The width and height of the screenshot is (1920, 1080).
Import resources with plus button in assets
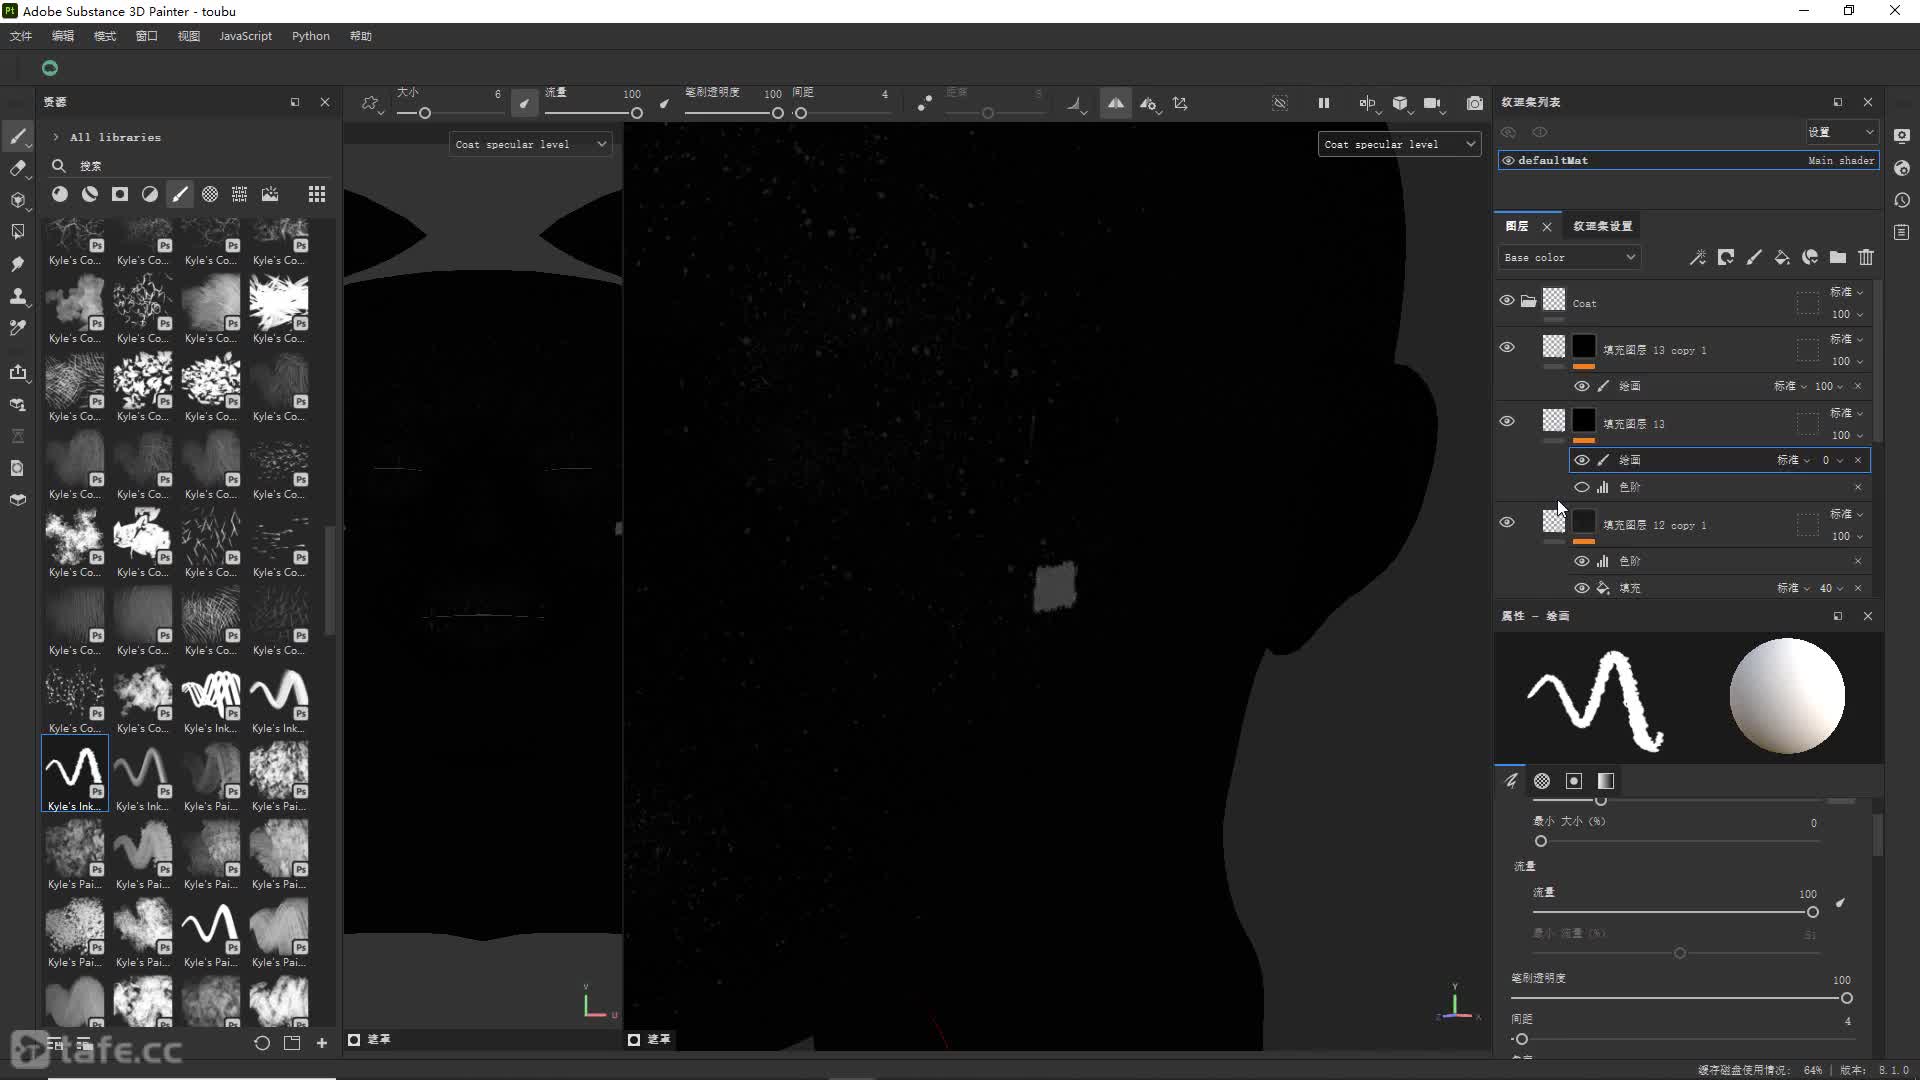321,1043
